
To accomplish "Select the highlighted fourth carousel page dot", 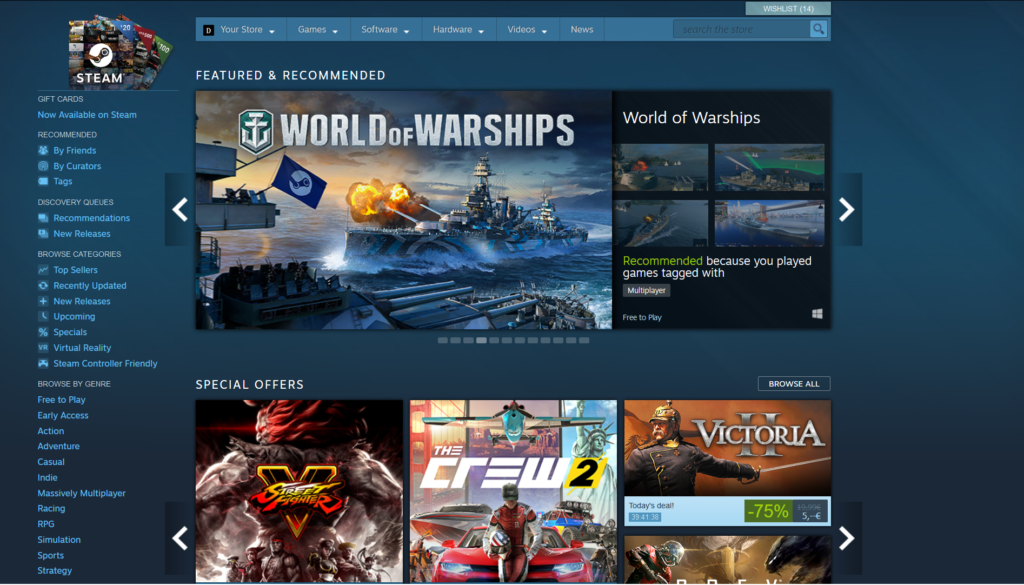I will [481, 340].
